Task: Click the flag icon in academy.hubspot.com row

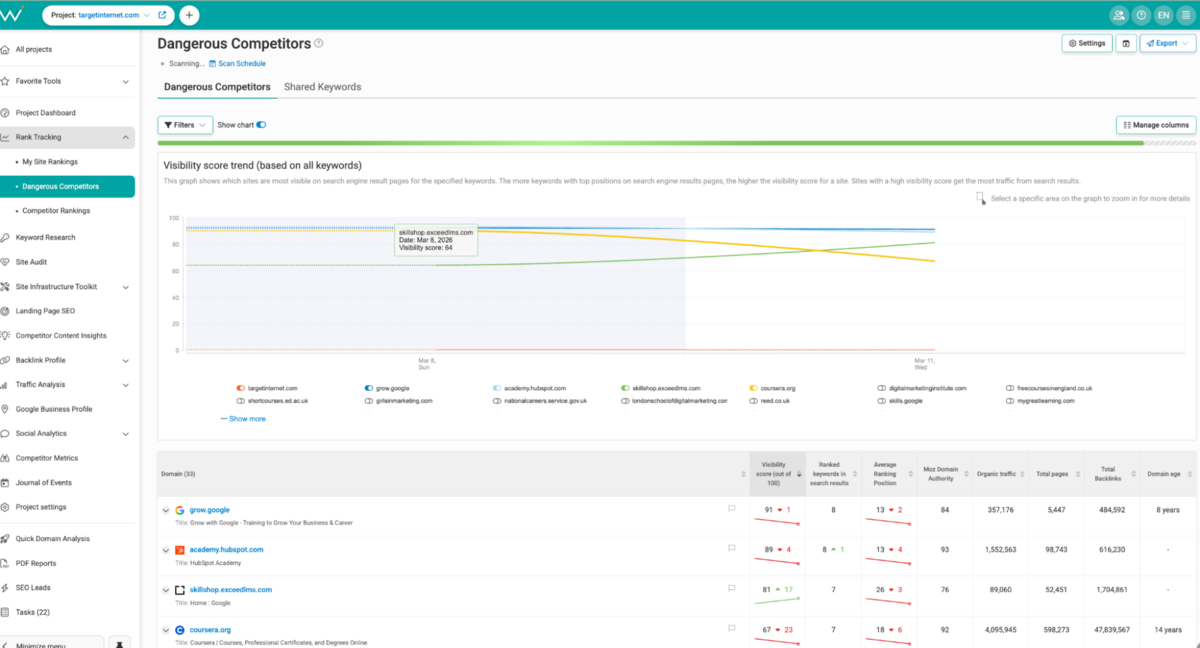Action: 732,548
